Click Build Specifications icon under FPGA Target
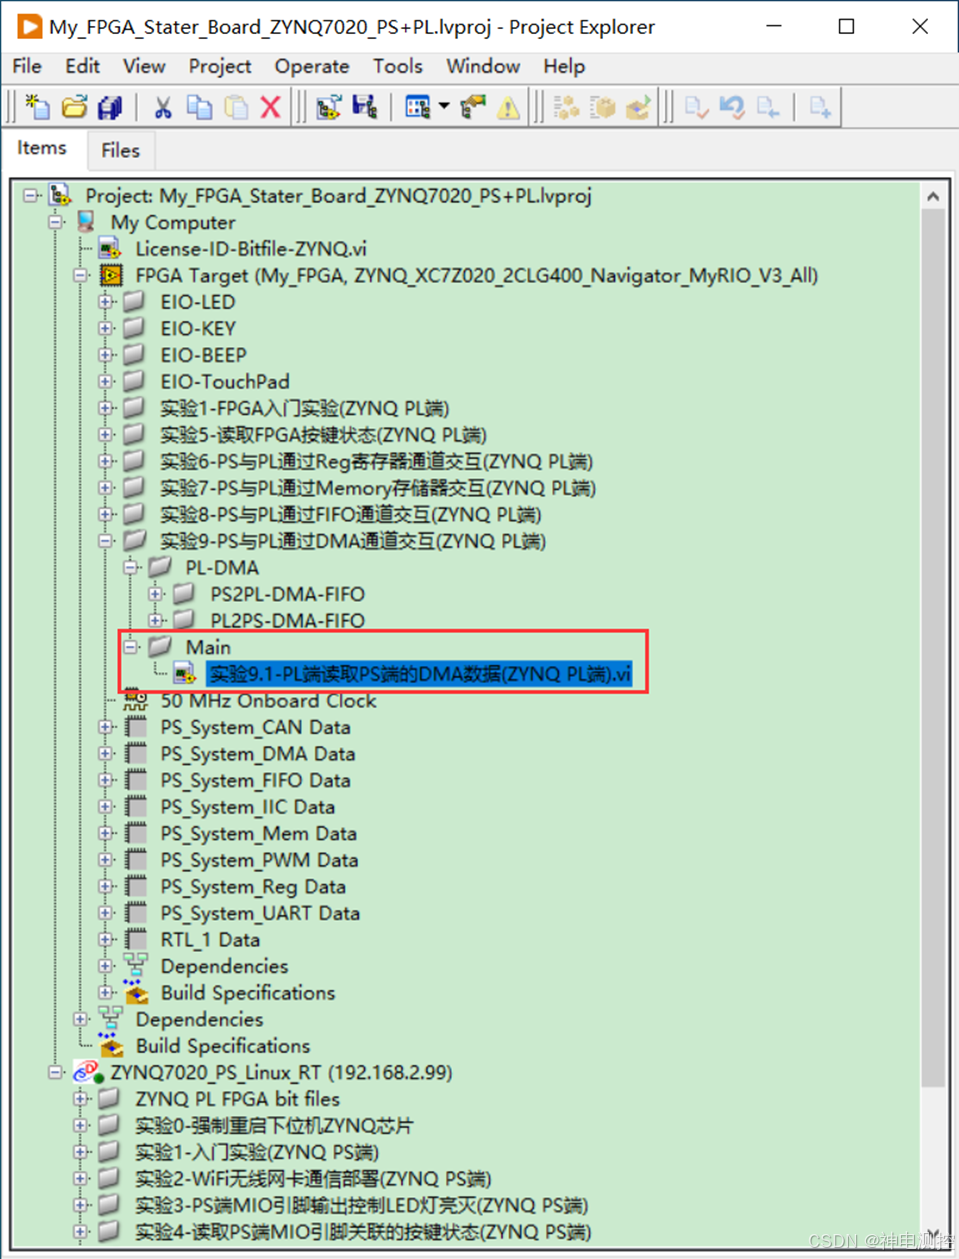 tap(136, 992)
